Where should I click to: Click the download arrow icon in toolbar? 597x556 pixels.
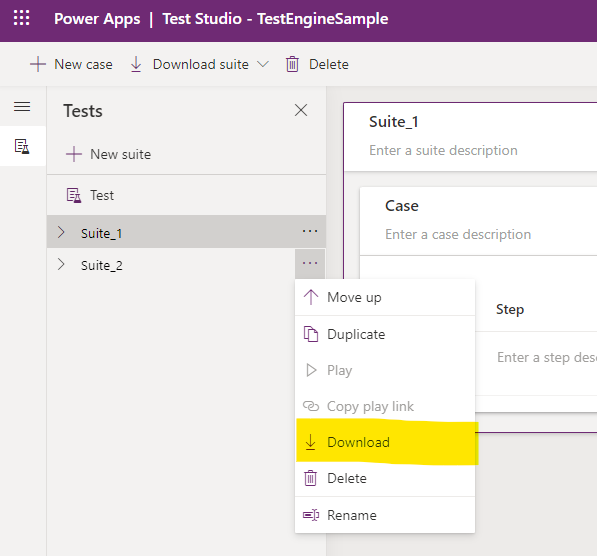click(x=136, y=64)
